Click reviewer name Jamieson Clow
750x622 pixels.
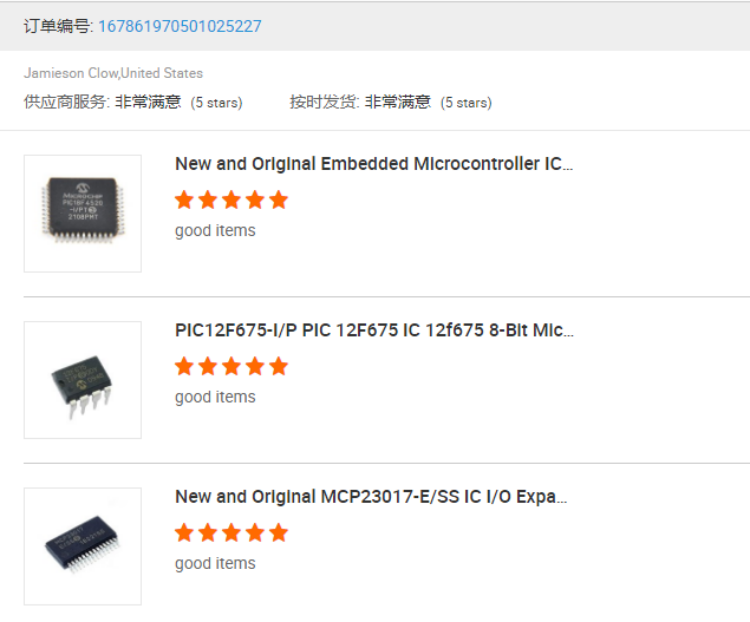click(71, 73)
